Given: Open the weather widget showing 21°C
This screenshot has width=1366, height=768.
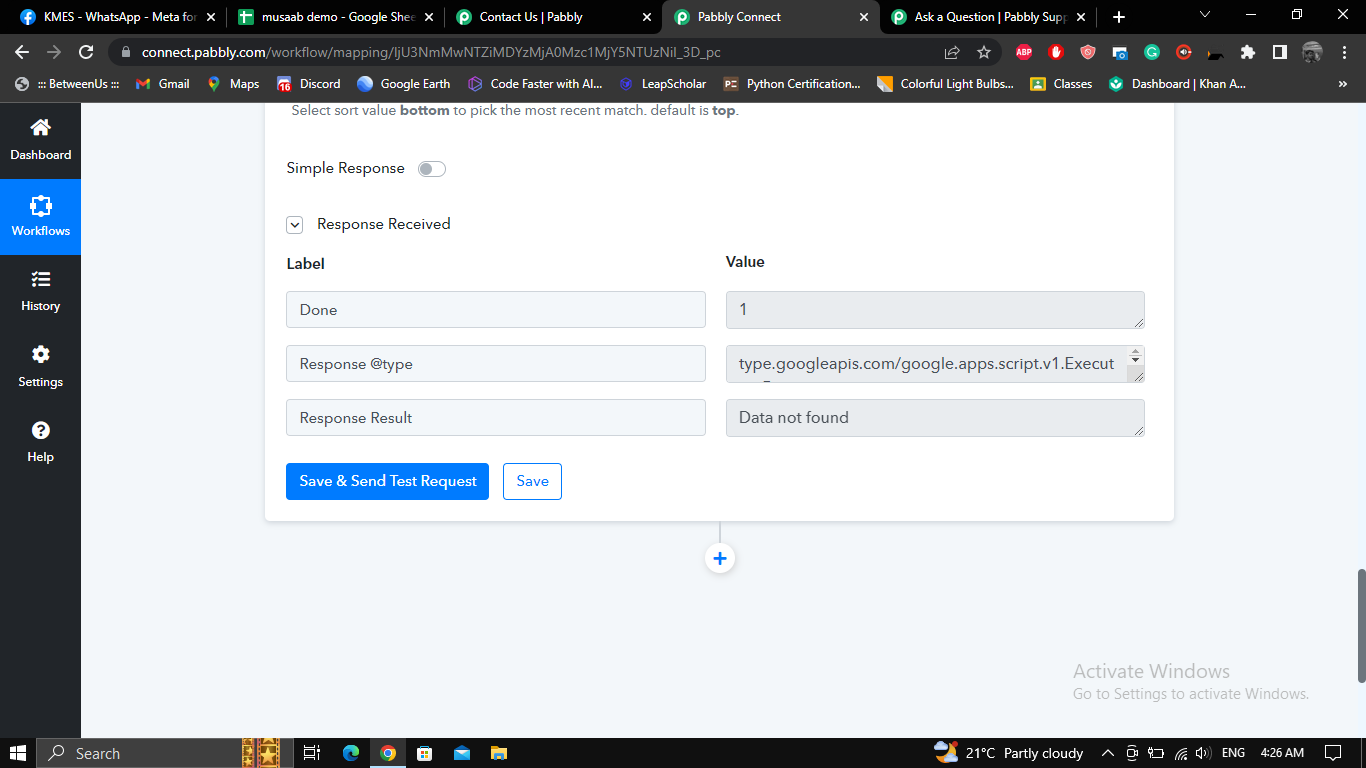Looking at the screenshot, I should (1008, 753).
